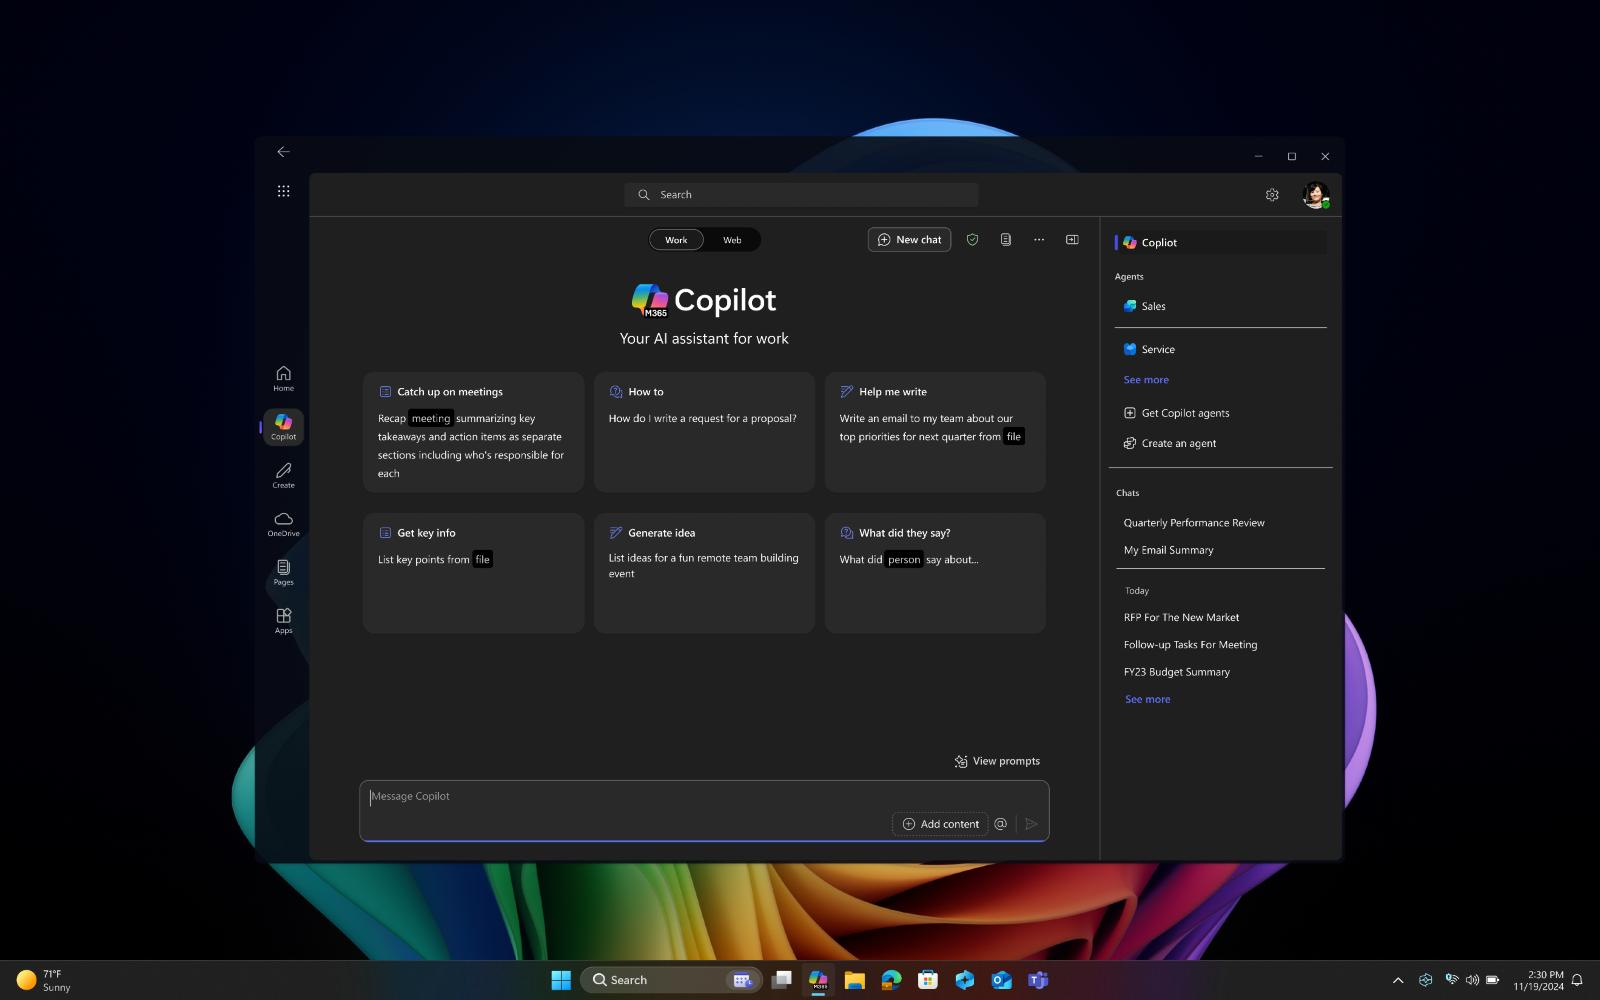Switch to the Work tab
The height and width of the screenshot is (1000, 1600).
tap(676, 240)
